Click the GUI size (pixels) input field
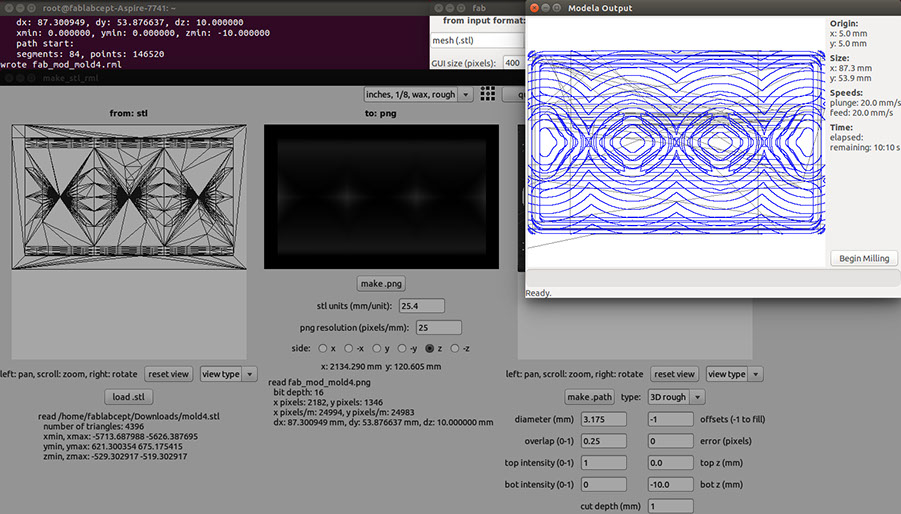 pyautogui.click(x=513, y=63)
